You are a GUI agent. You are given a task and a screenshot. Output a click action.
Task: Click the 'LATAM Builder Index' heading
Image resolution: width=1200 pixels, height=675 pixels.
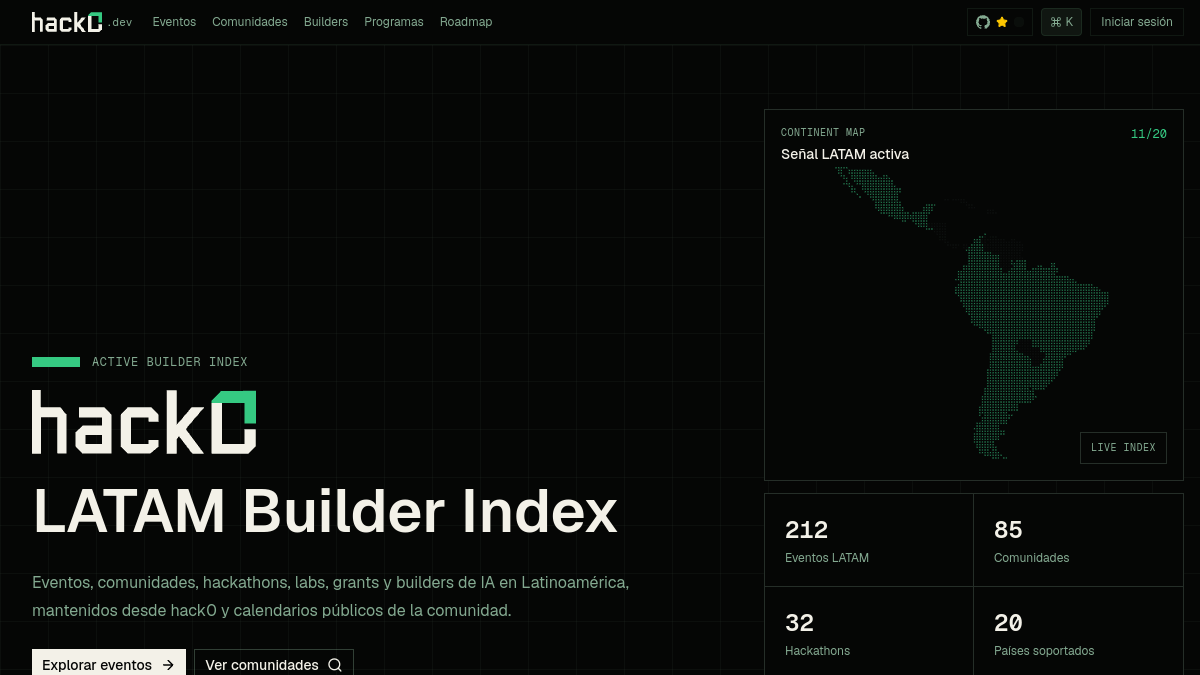[326, 512]
